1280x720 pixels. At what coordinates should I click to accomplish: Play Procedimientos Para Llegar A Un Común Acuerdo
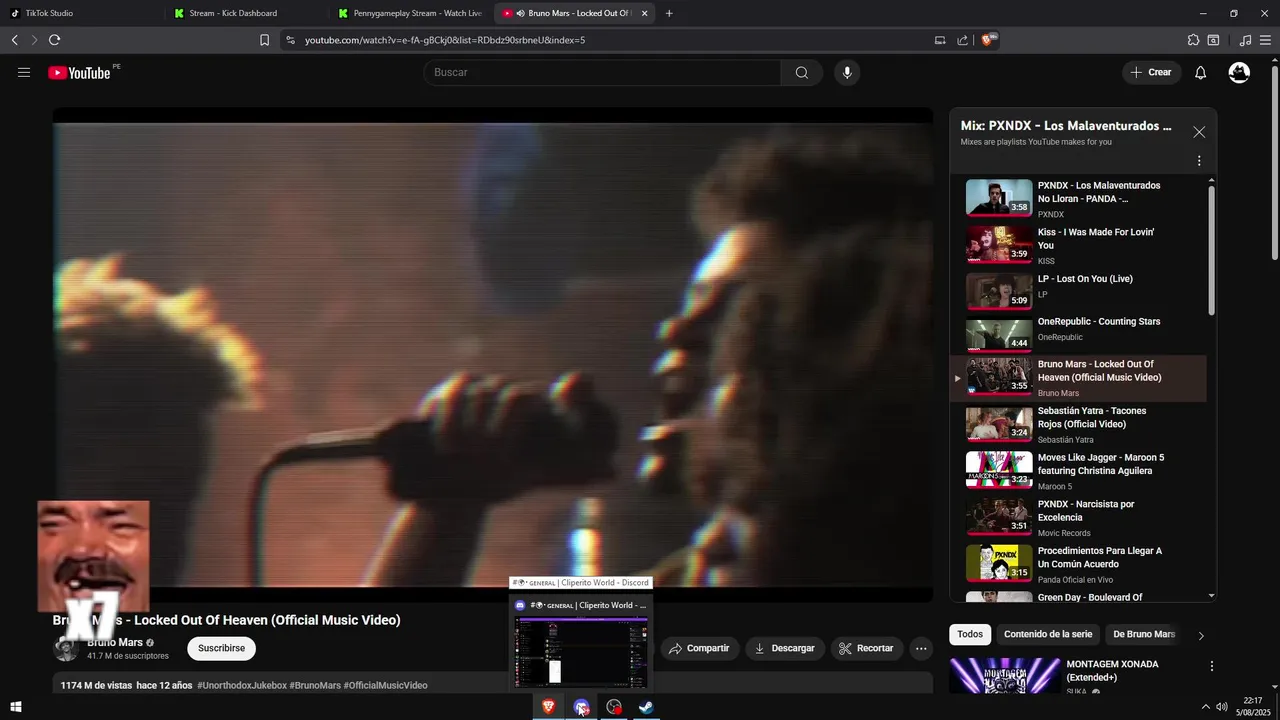point(1078,564)
